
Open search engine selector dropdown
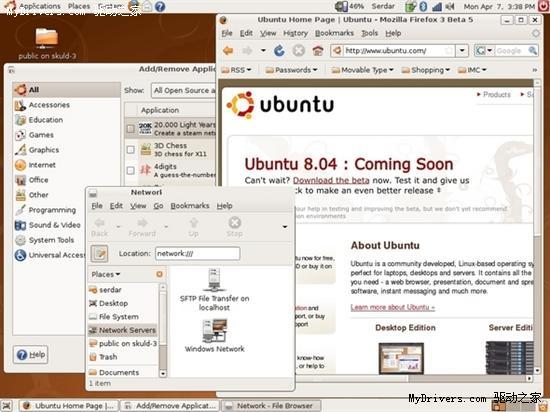click(x=484, y=51)
